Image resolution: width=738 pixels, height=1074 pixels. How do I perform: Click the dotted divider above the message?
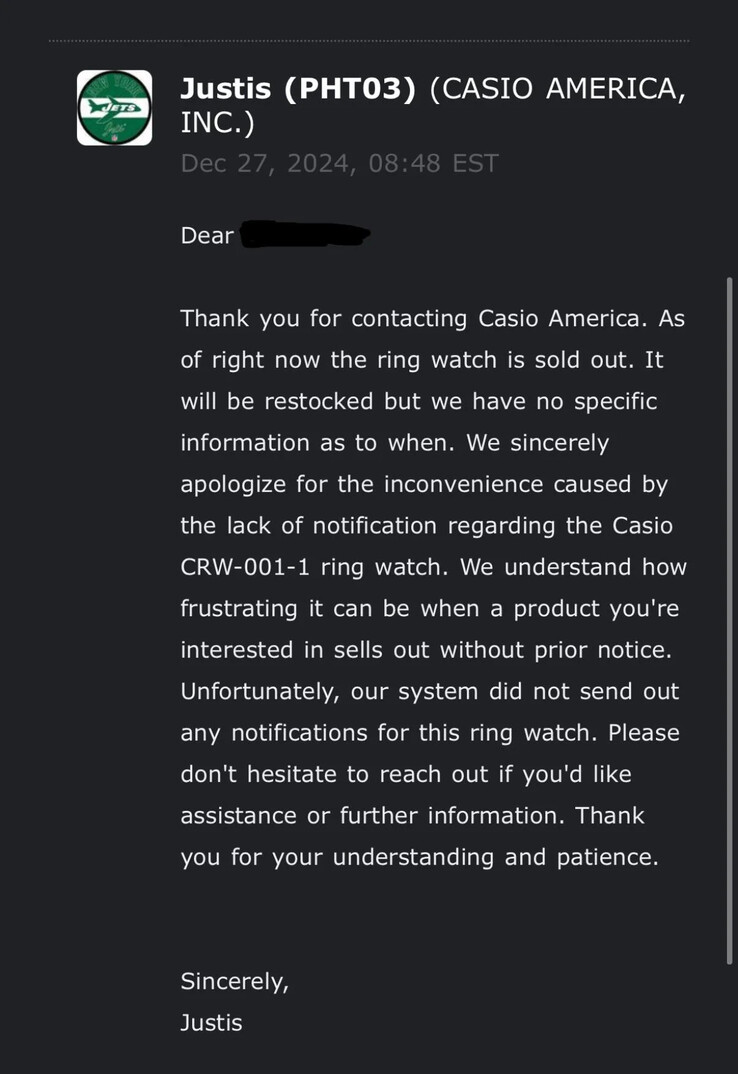(369, 40)
